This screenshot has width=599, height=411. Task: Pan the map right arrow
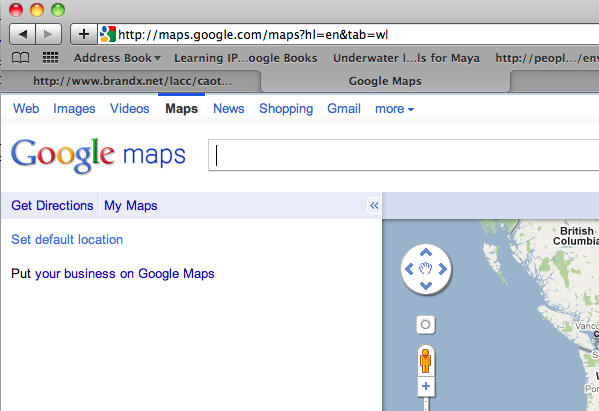442,269
